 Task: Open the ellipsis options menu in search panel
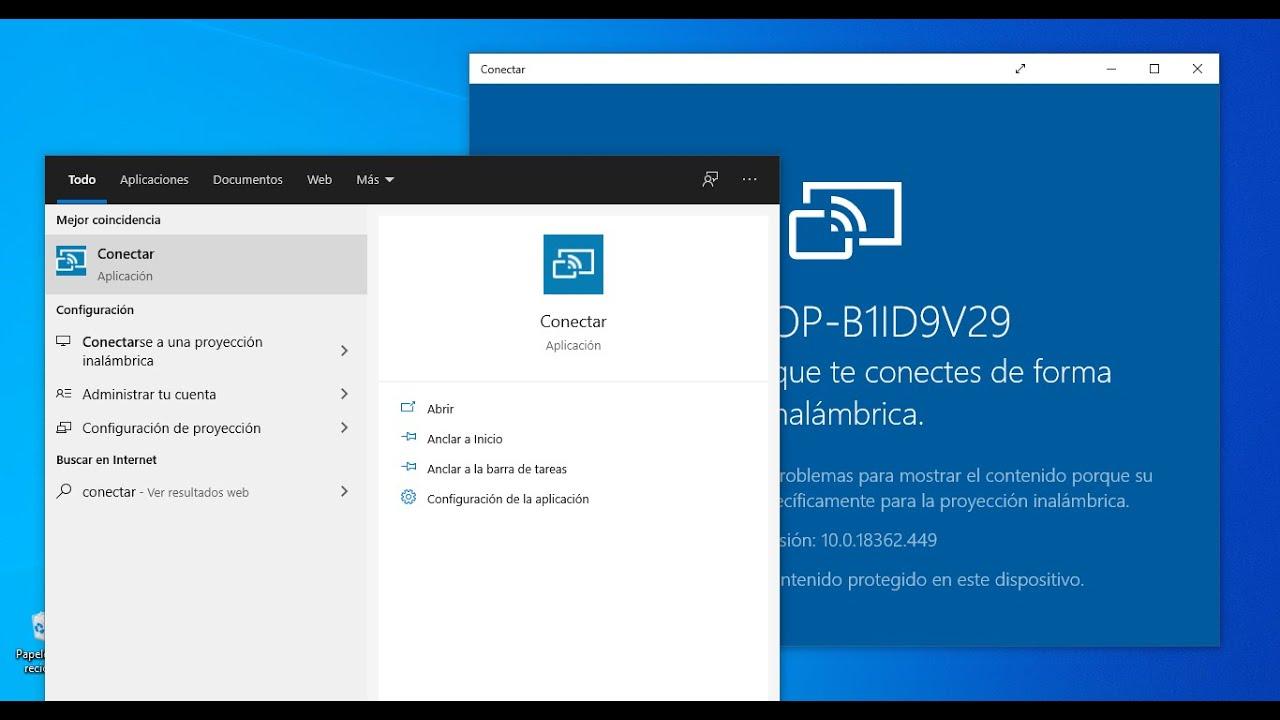749,179
